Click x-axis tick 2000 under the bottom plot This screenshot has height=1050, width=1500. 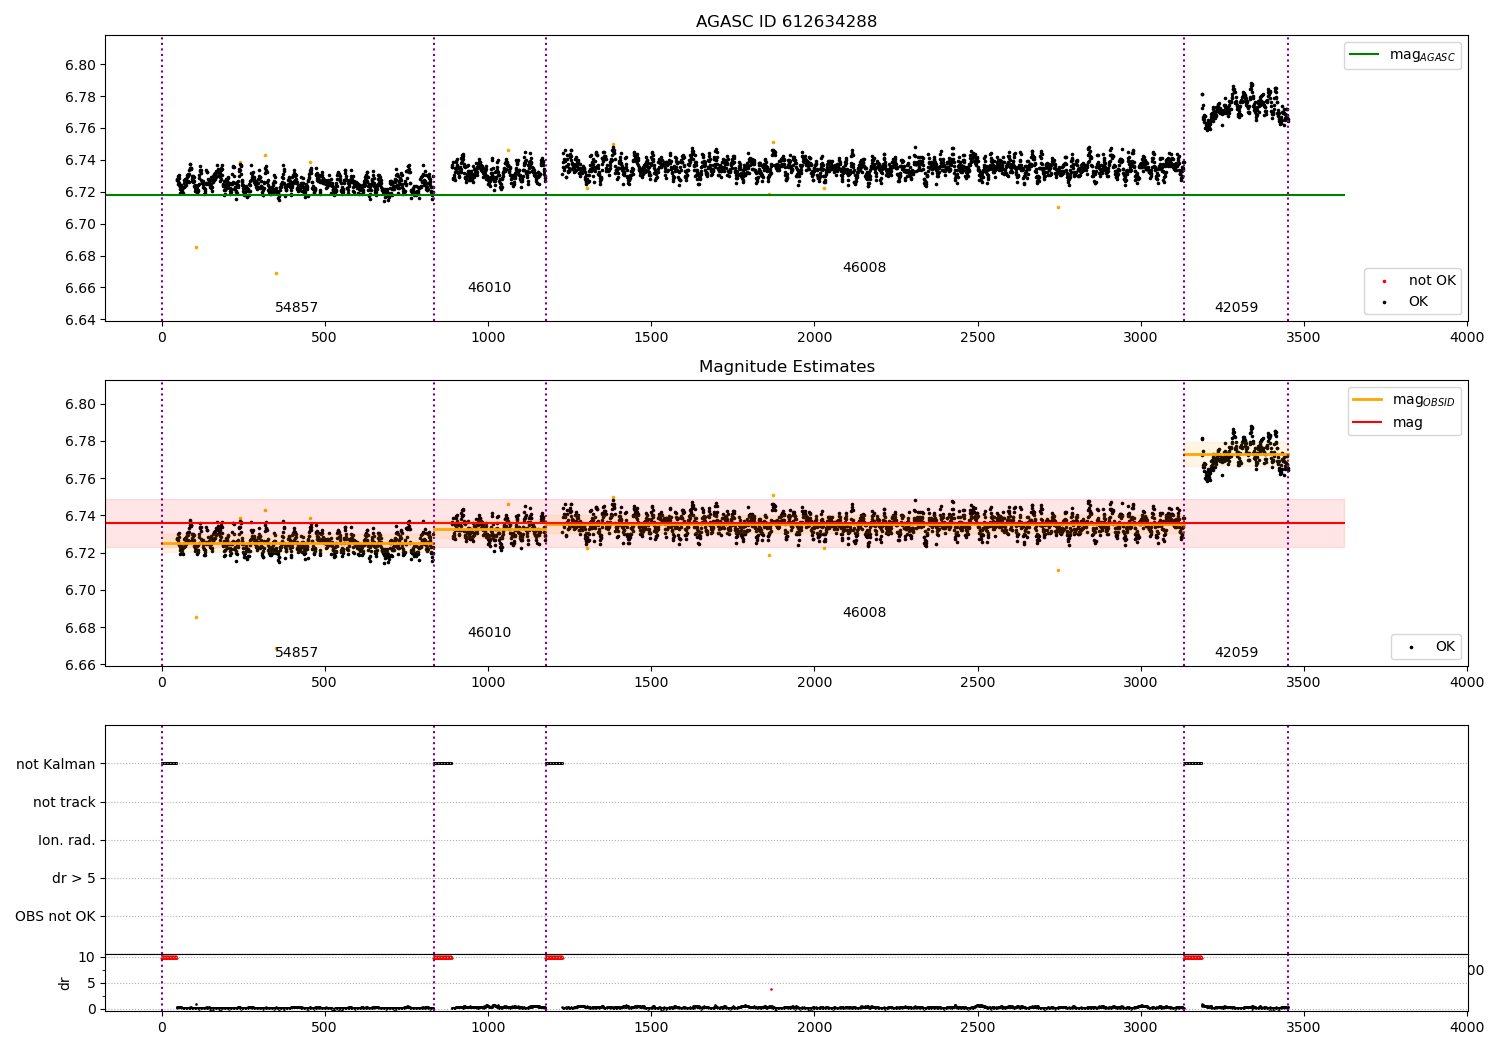[x=814, y=1027]
